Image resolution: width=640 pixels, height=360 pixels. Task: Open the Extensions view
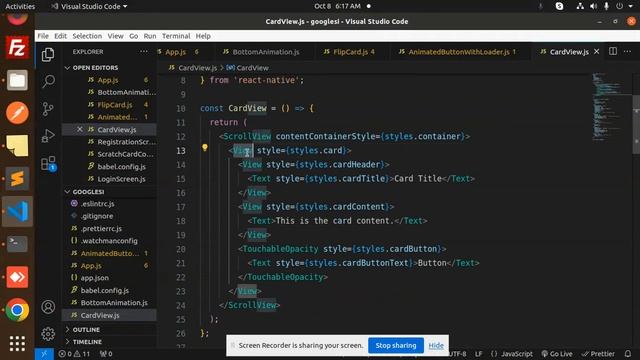point(48,163)
